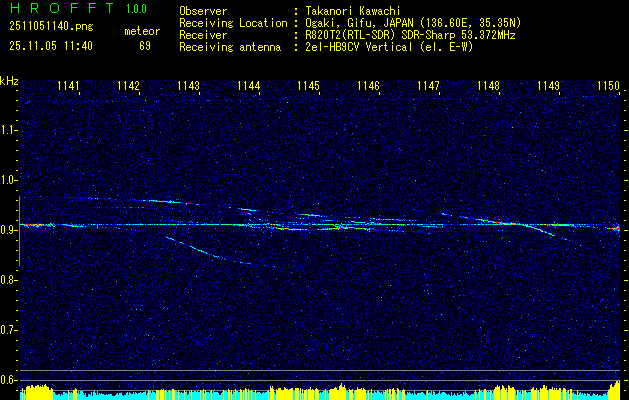
Task: Click the HROFFT program title
Action: click(x=62, y=8)
